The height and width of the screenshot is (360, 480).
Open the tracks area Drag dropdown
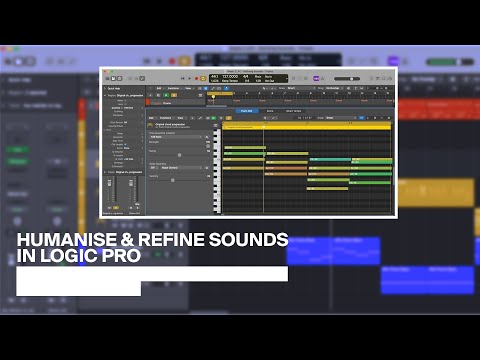click(x=334, y=88)
